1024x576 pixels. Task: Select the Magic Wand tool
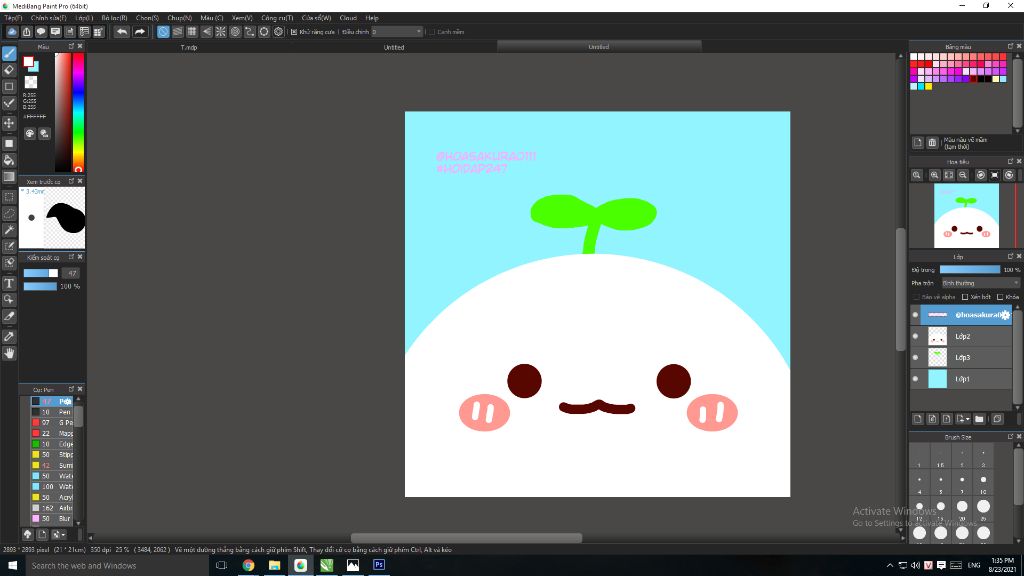[9, 230]
